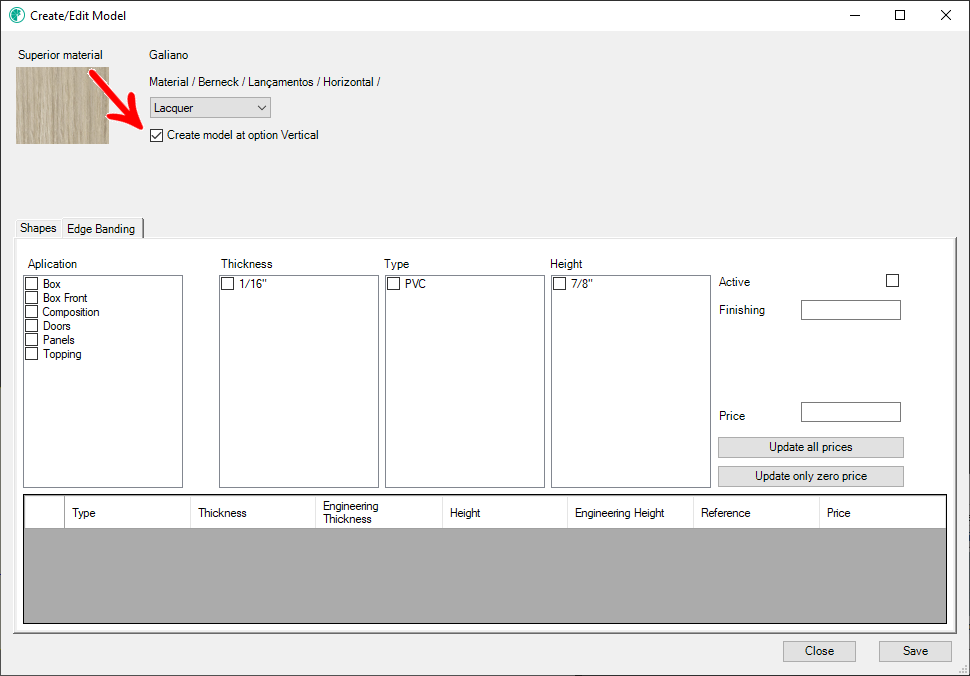Check the 1/16" thickness option
Screen dimensions: 970x676
pos(228,284)
